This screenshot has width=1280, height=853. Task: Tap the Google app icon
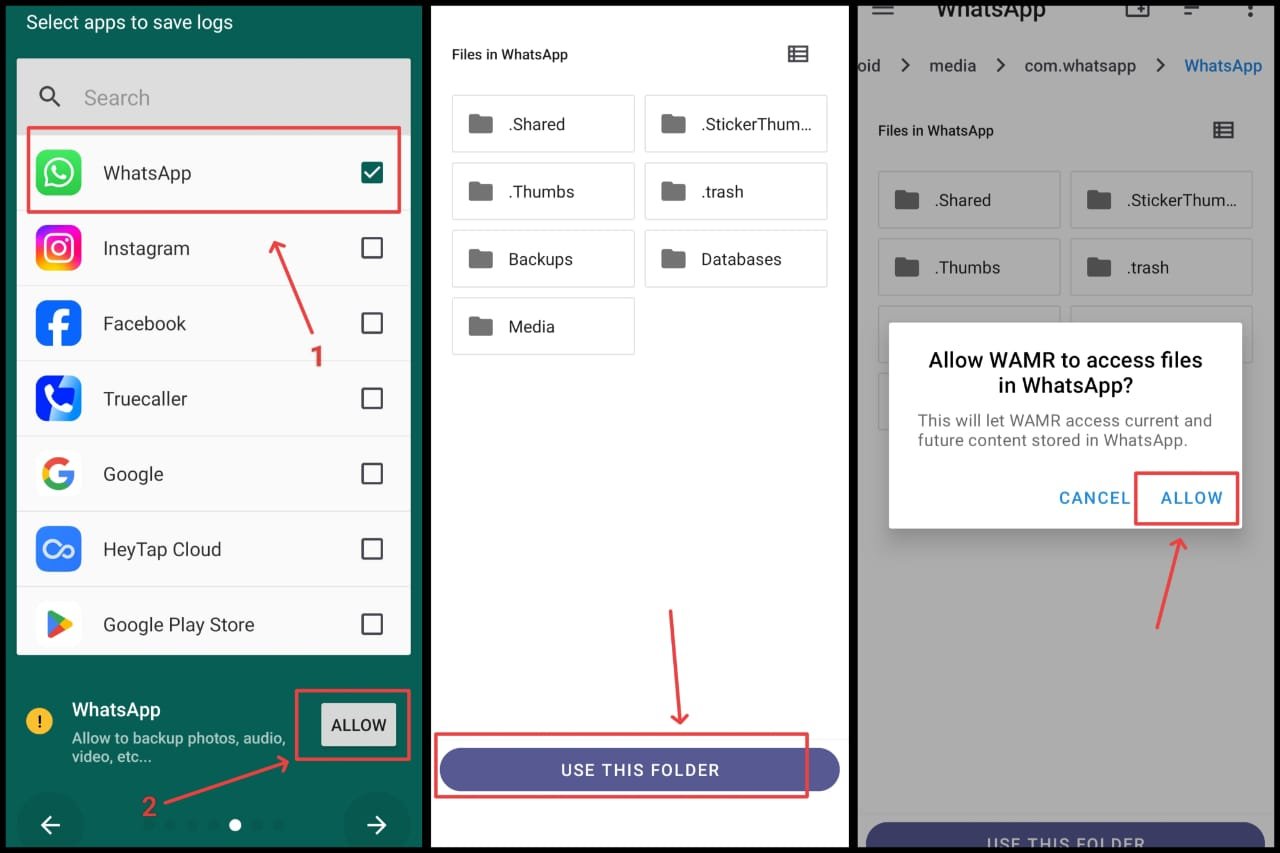tap(58, 474)
